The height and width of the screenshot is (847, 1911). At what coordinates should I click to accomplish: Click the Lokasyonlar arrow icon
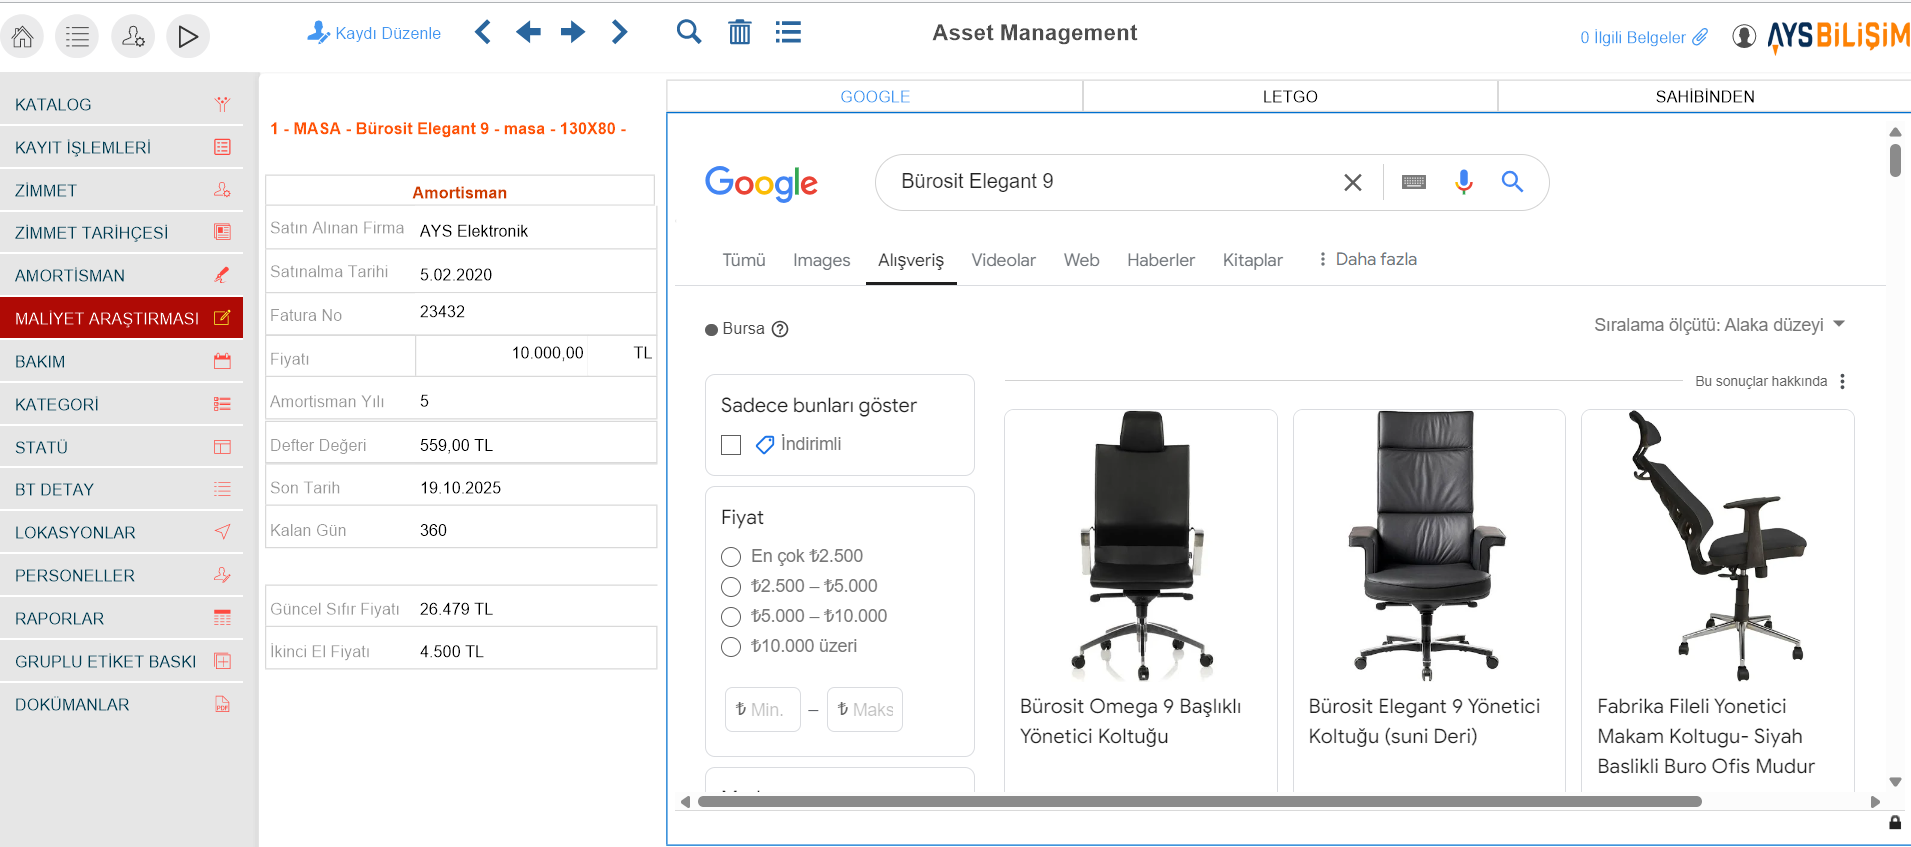[222, 532]
